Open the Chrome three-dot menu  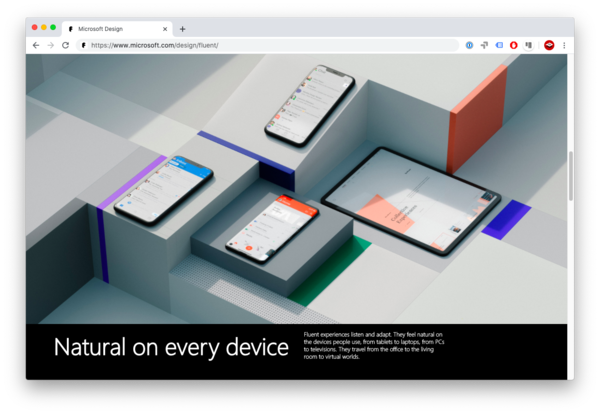(564, 46)
